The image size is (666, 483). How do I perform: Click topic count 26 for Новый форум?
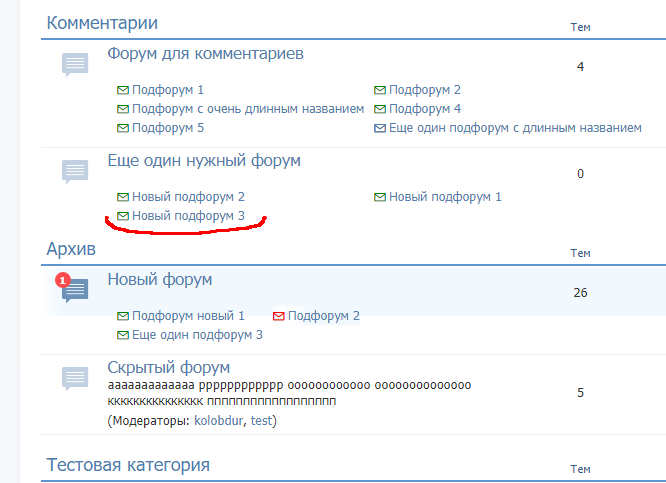coord(580,293)
